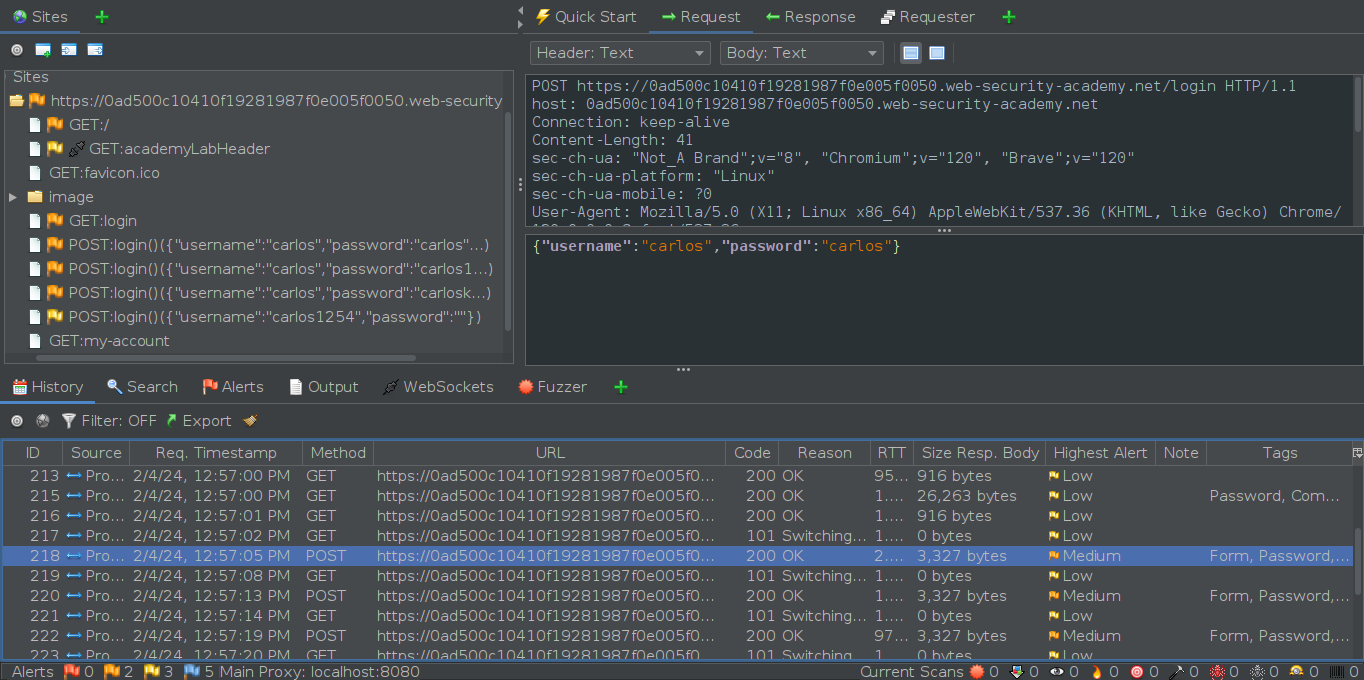Click the broom icon to clear history
The width and height of the screenshot is (1364, 680).
tap(250, 421)
